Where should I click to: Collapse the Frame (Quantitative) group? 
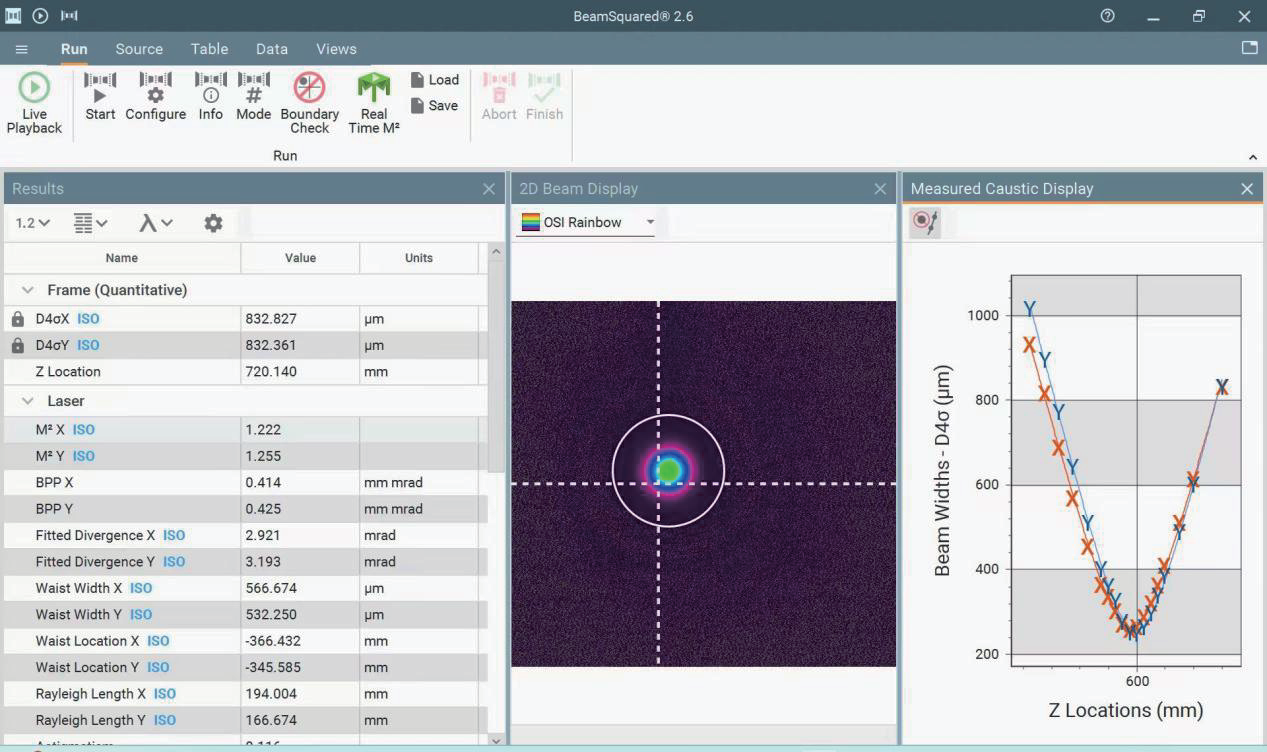28,290
